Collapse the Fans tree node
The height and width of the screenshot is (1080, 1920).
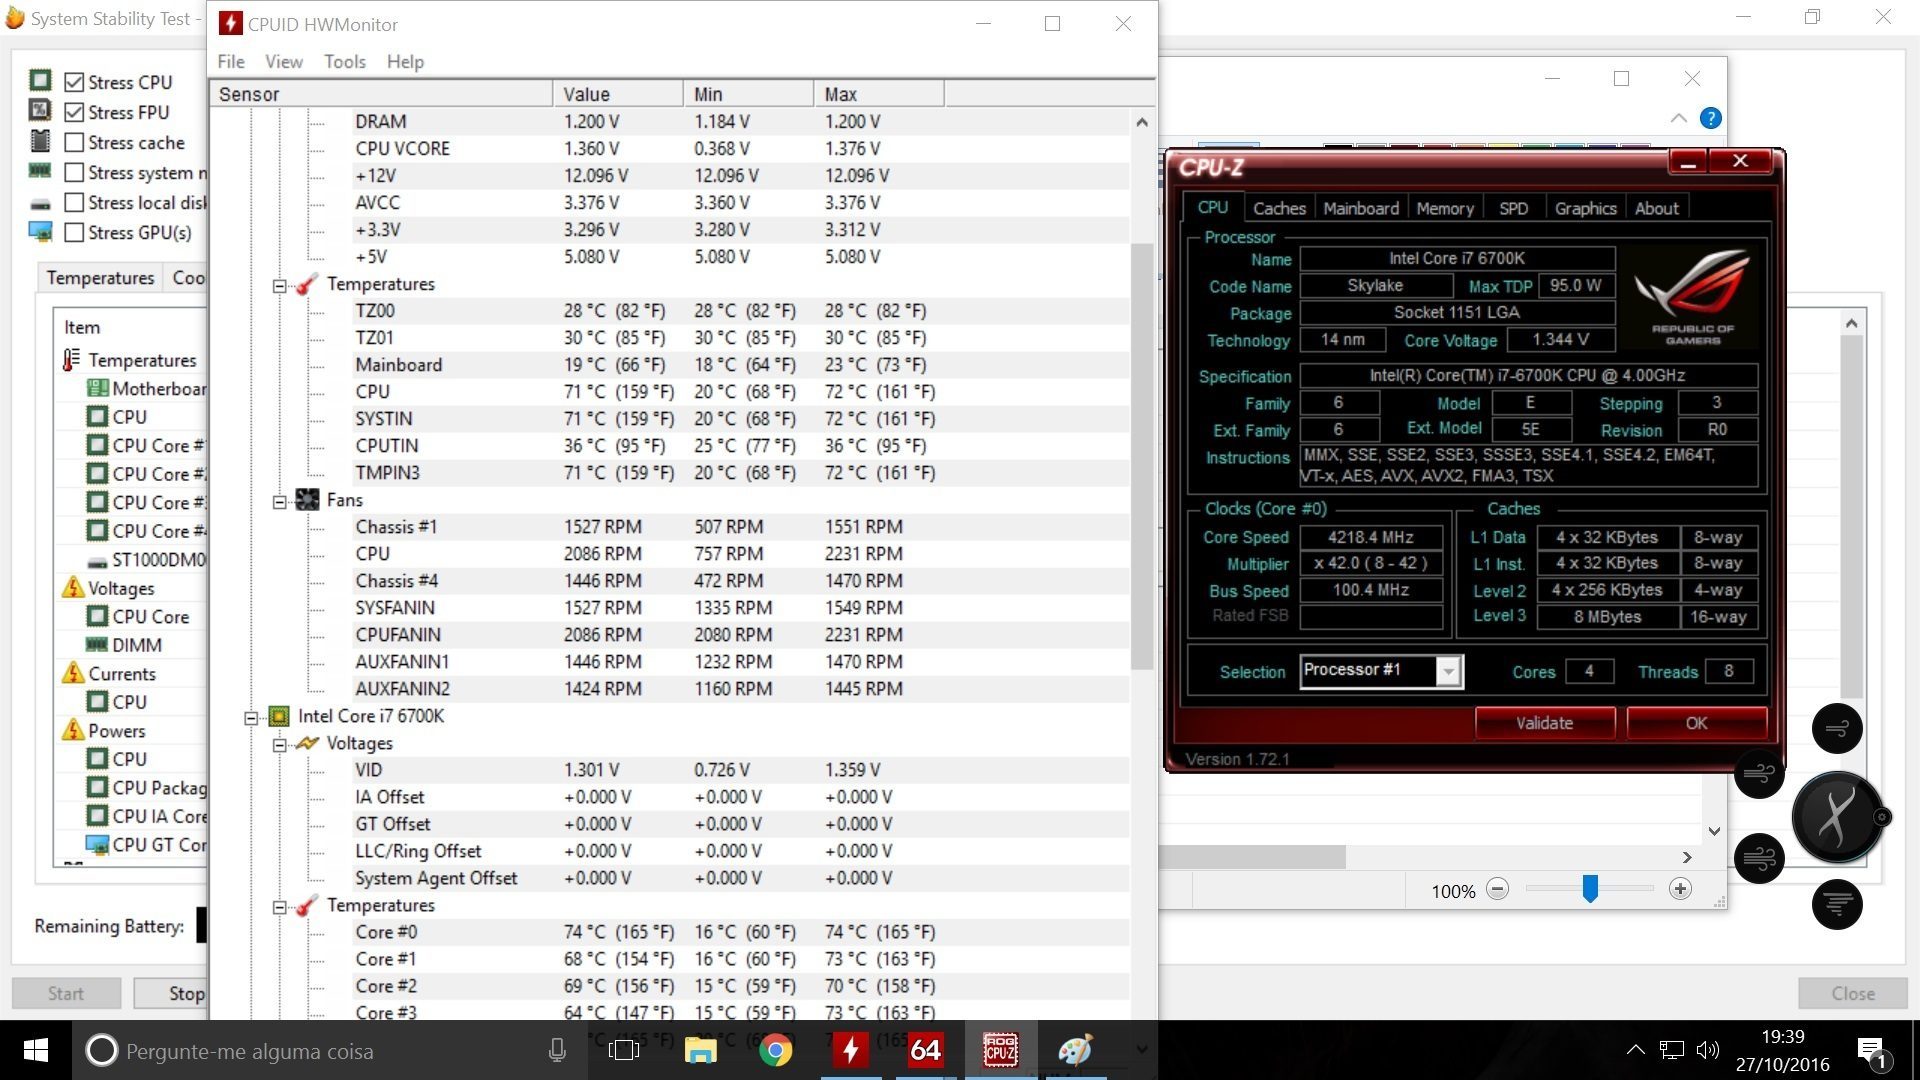pyautogui.click(x=280, y=501)
